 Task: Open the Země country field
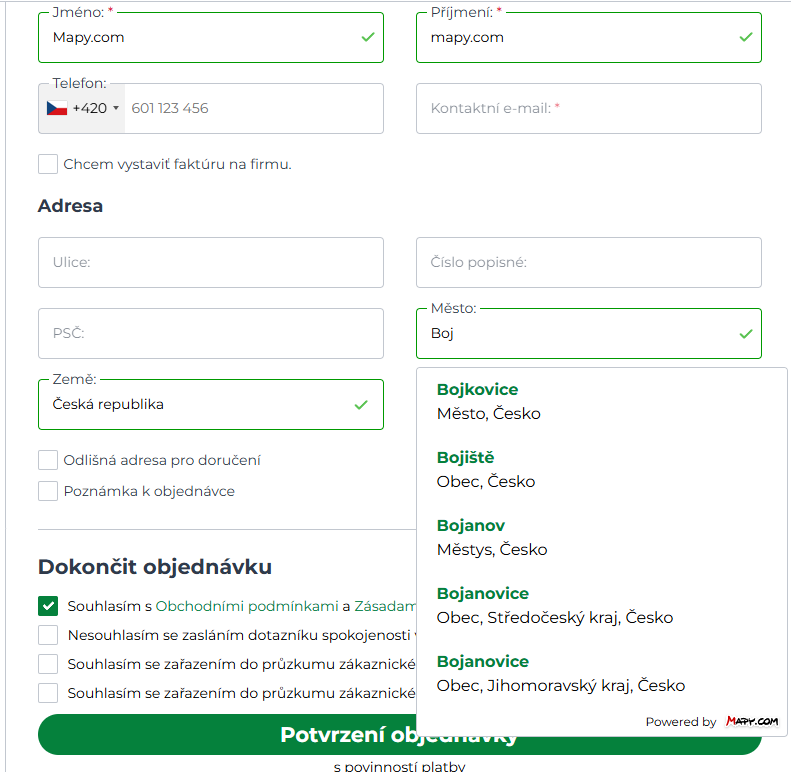211,405
